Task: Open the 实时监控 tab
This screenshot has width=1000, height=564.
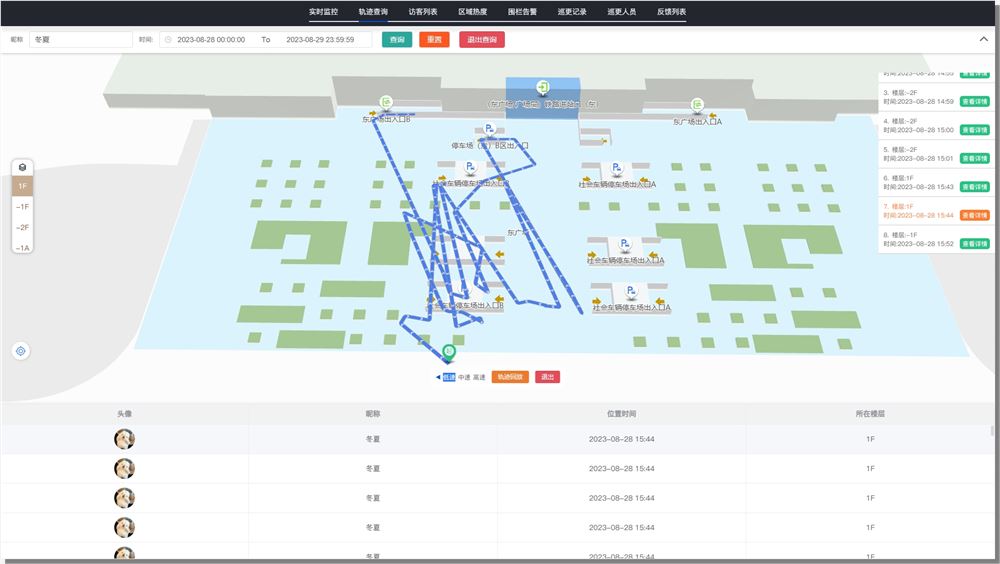Action: (x=323, y=11)
